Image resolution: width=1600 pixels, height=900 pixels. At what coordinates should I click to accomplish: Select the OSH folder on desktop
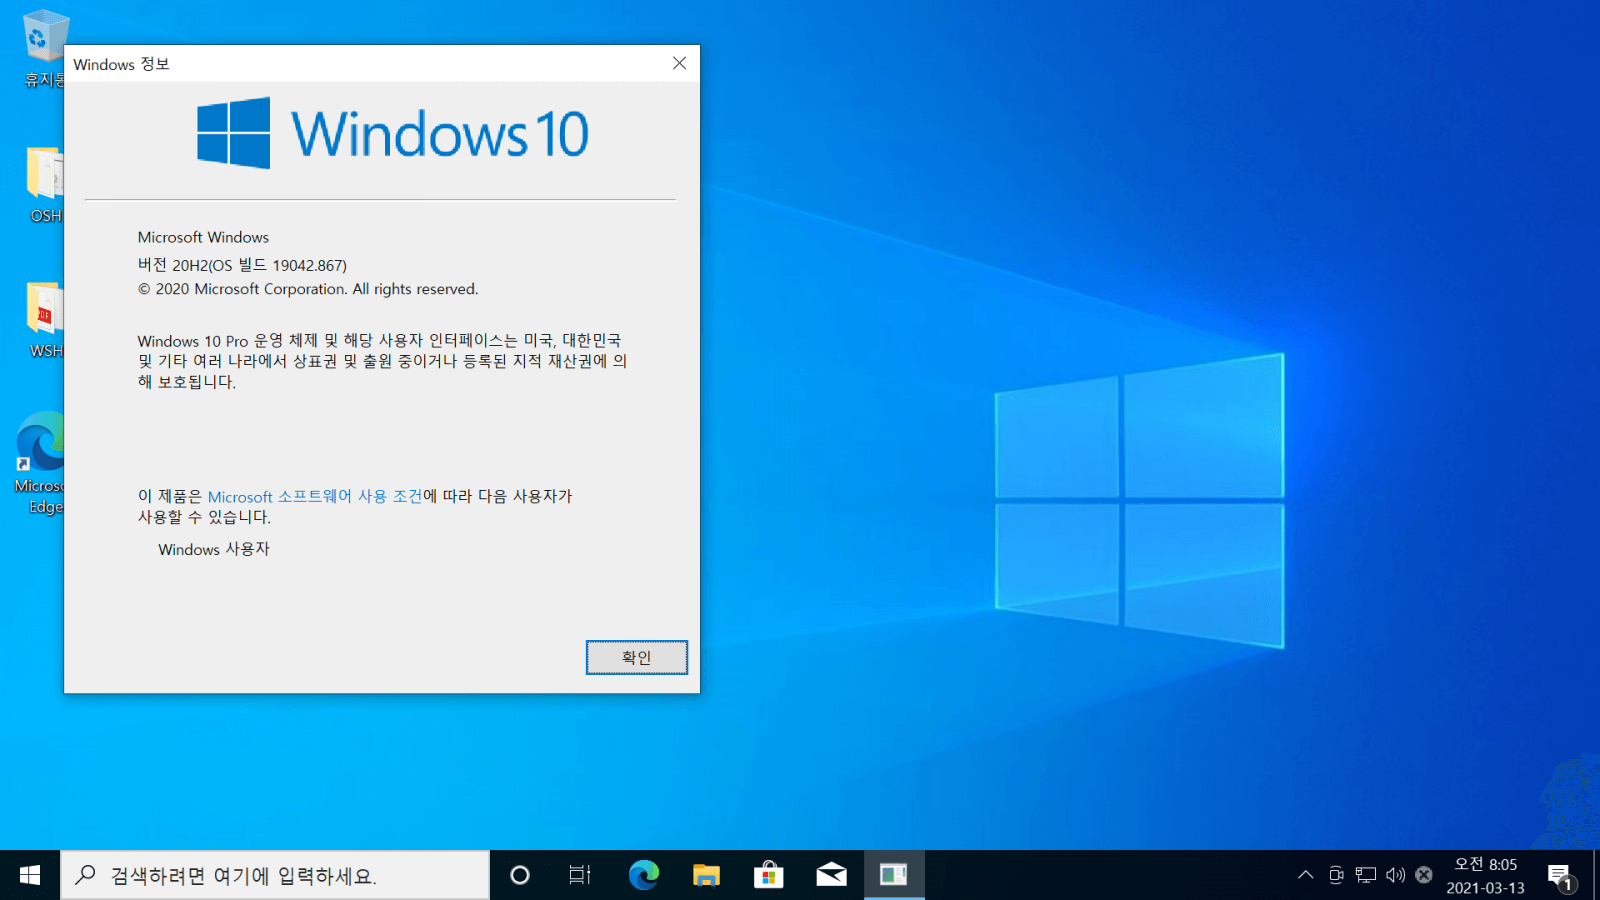click(44, 185)
